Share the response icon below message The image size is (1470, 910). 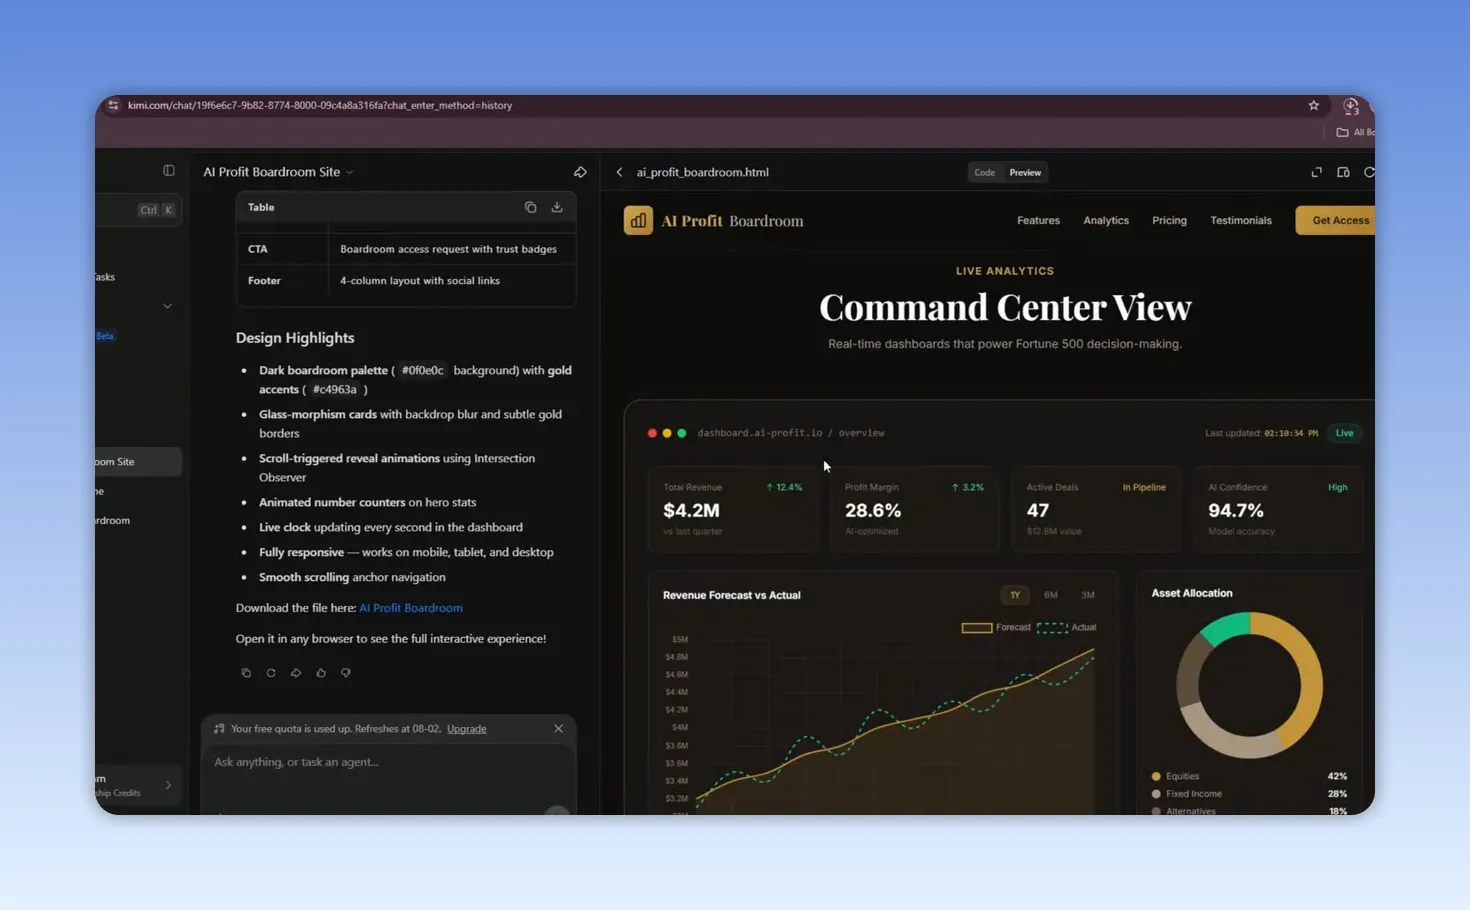coord(296,673)
